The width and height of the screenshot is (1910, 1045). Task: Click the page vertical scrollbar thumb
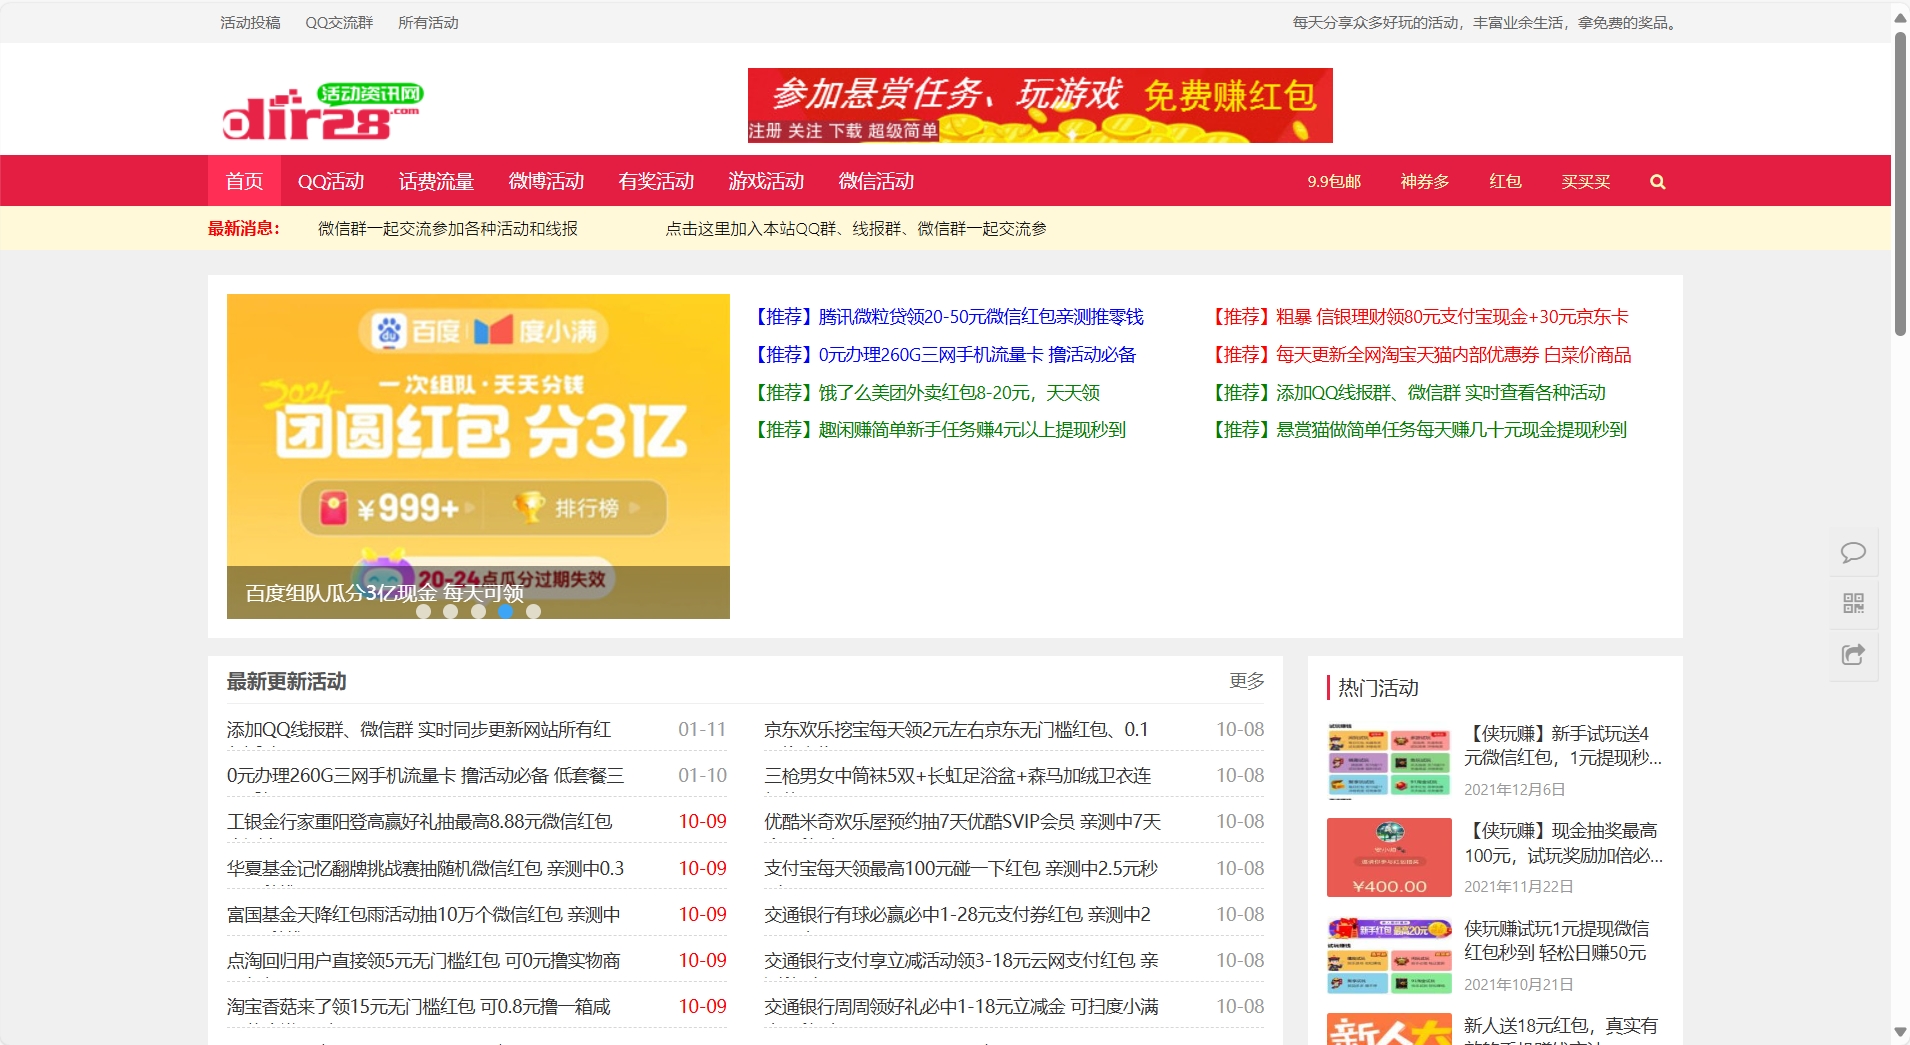[x=1900, y=185]
